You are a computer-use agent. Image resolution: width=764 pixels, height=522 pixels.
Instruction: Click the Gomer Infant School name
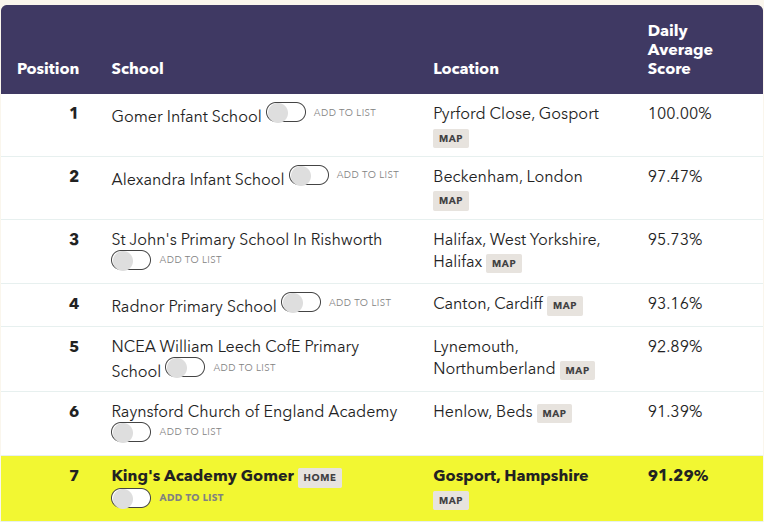(x=186, y=116)
